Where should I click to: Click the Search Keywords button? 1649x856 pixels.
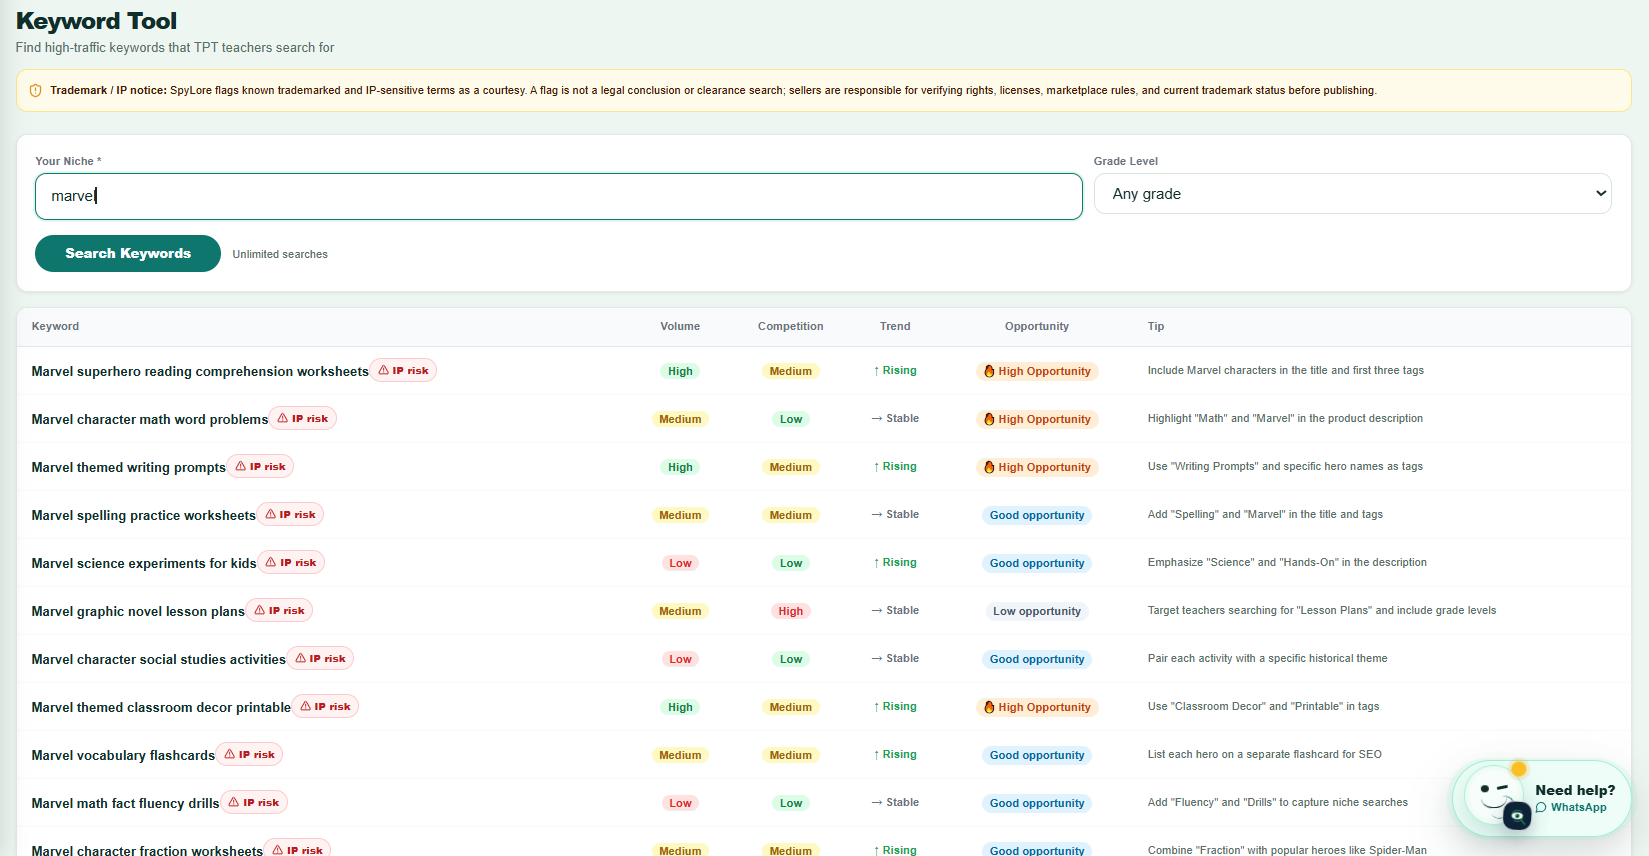tap(128, 254)
